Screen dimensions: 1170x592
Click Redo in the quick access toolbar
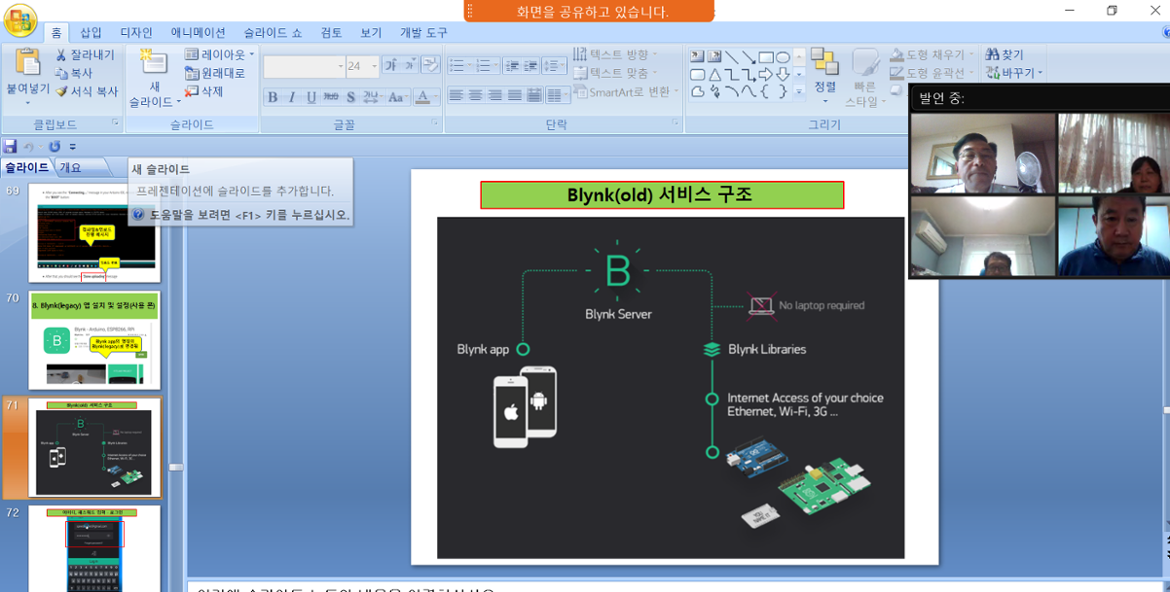coord(54,146)
